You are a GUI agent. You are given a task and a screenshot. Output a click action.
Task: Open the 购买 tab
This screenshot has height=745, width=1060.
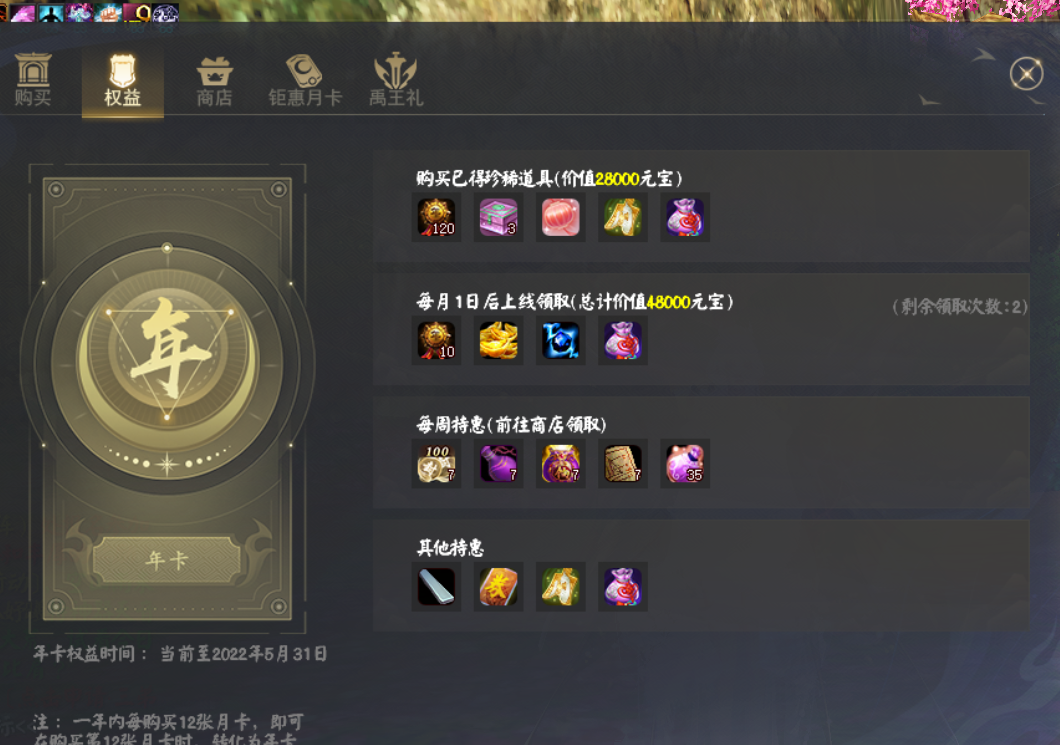[33, 80]
